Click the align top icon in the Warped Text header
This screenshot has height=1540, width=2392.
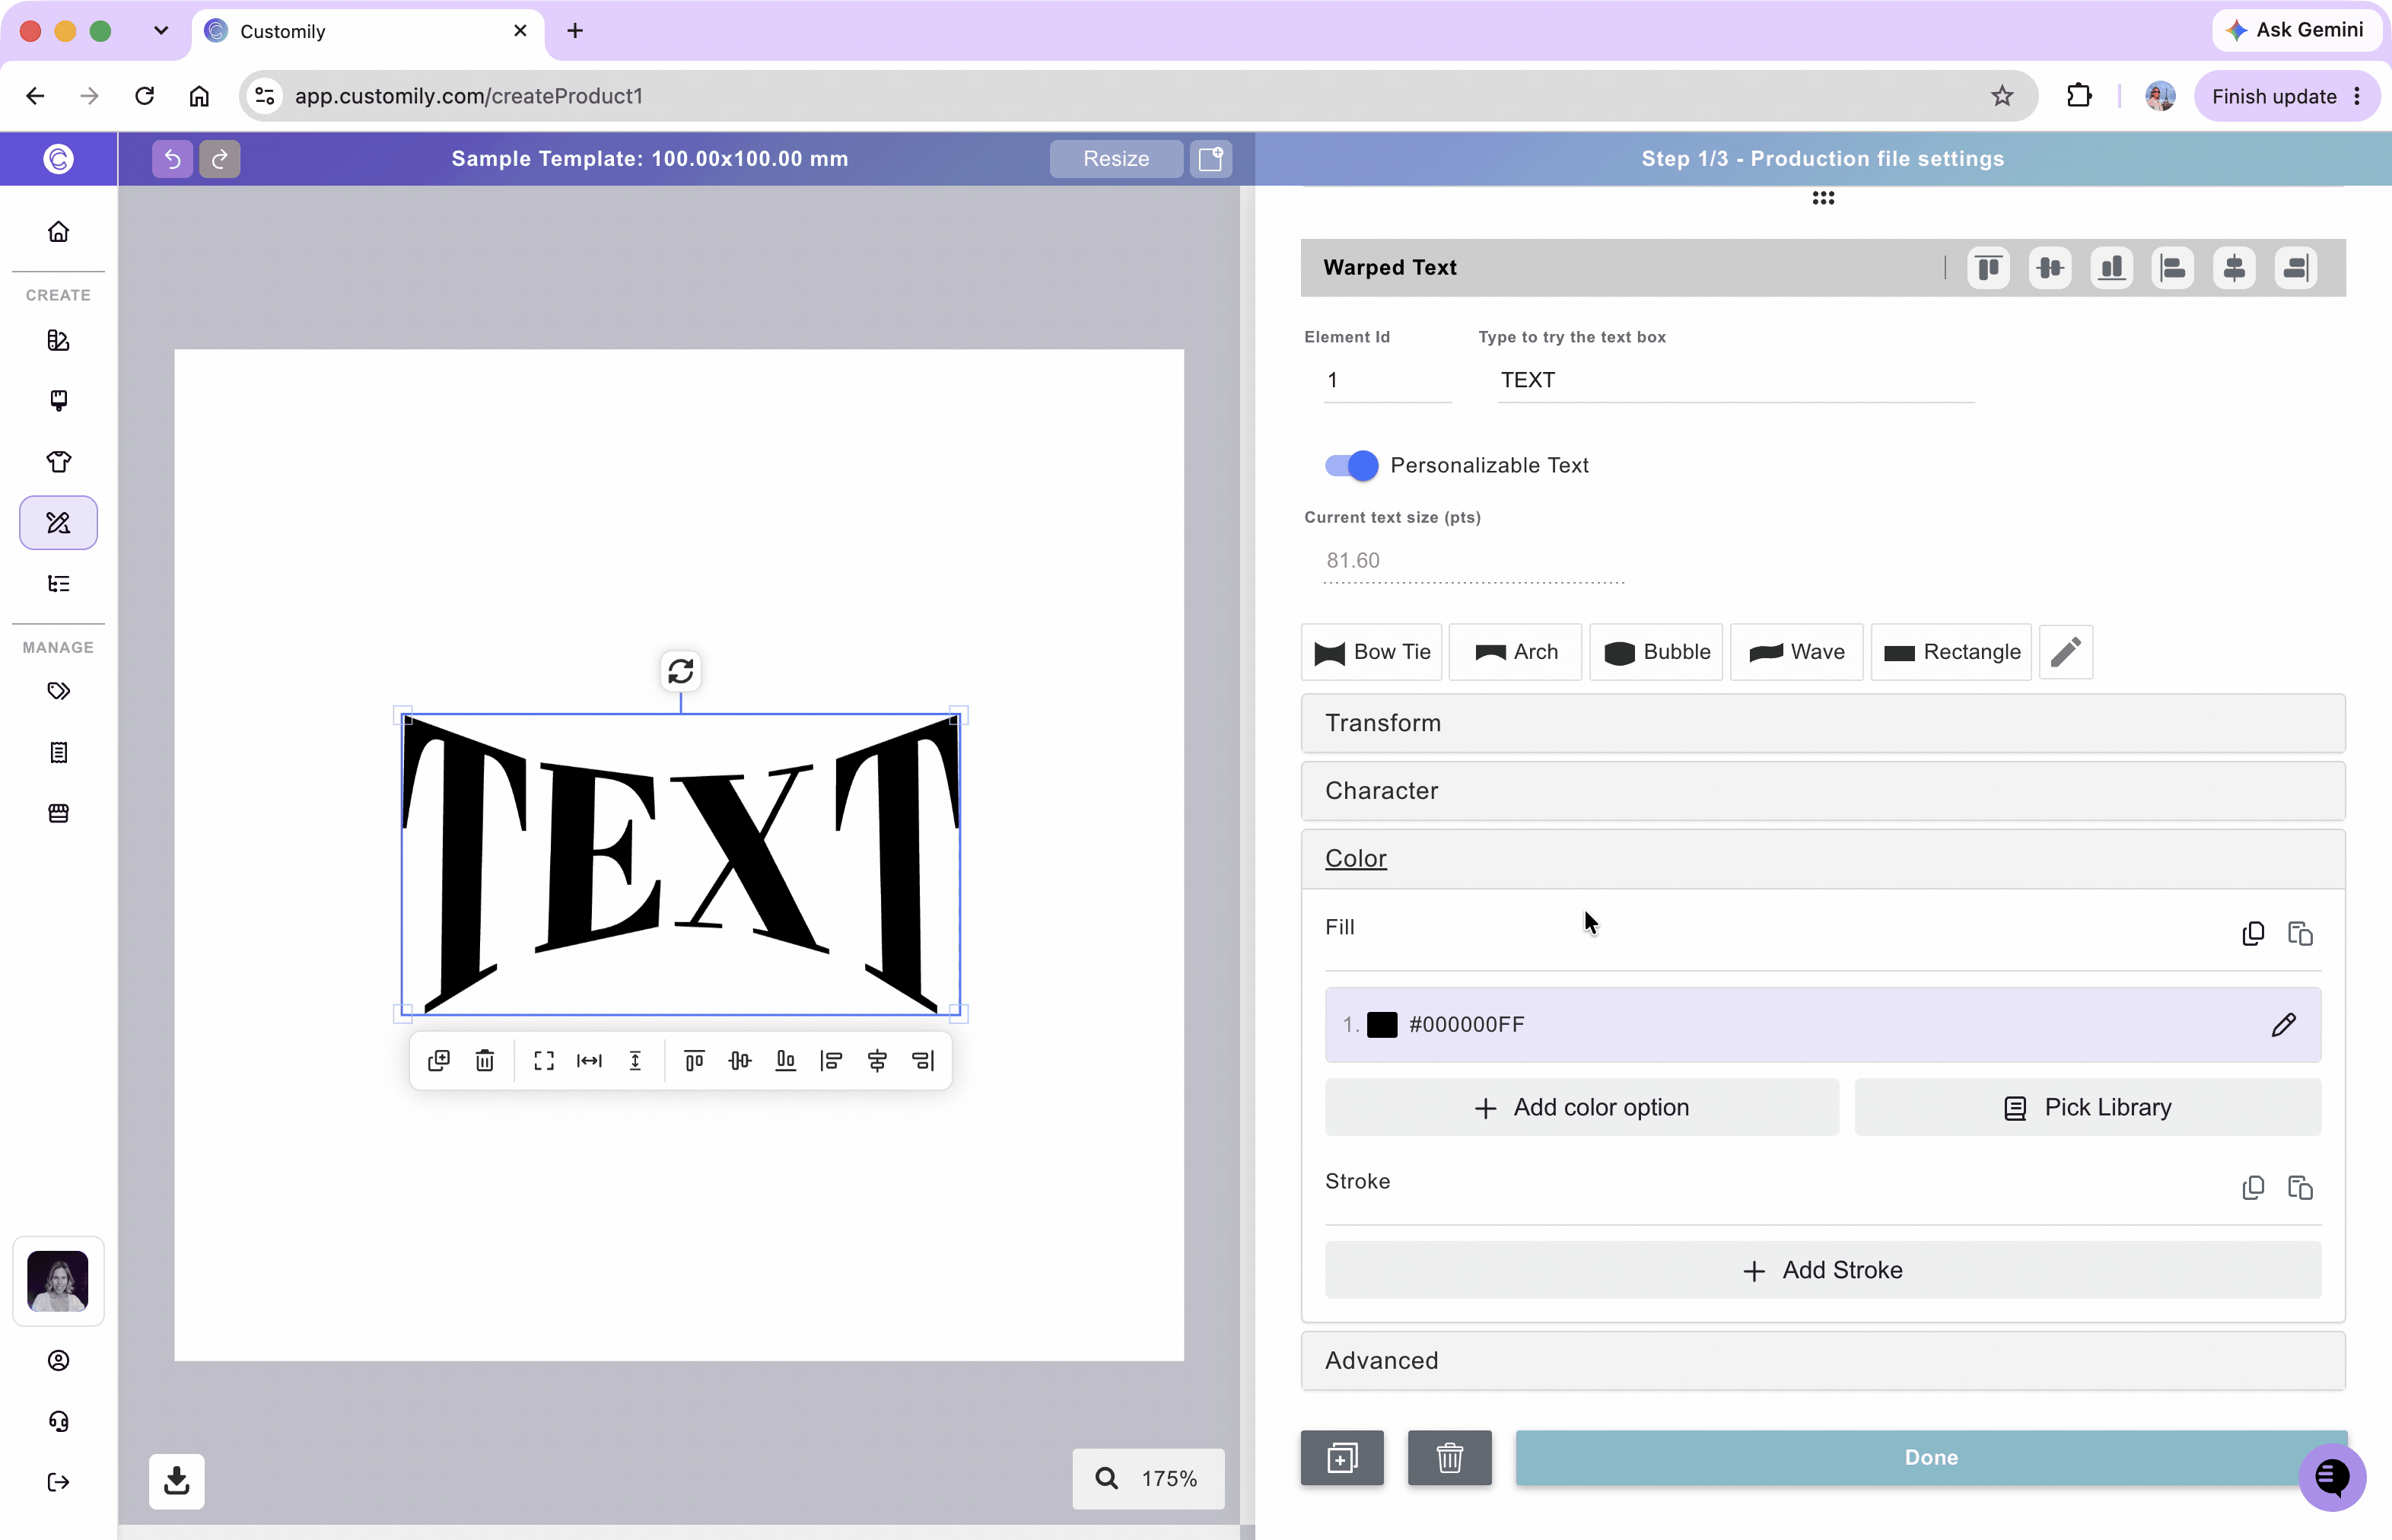(x=1988, y=268)
